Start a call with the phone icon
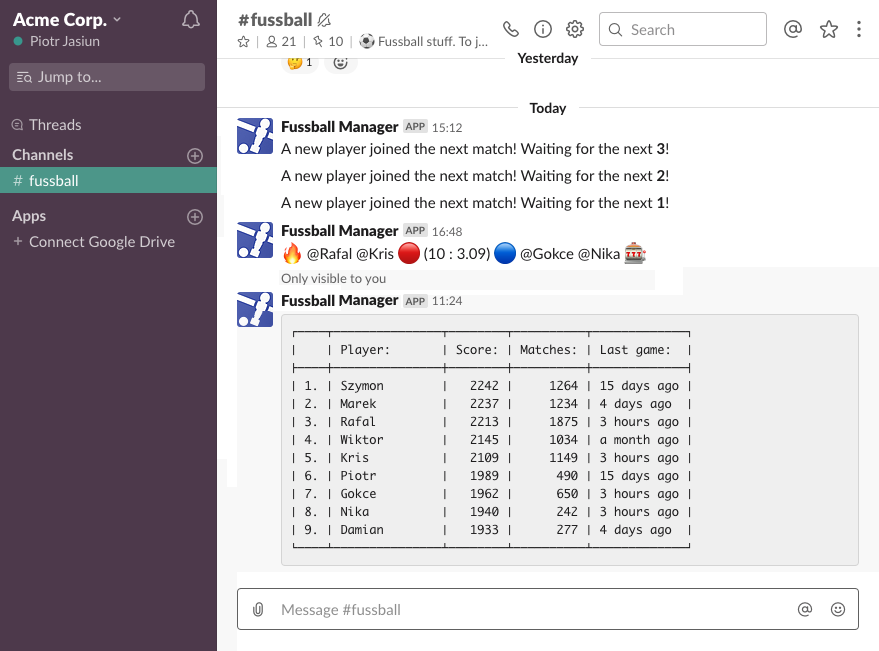 [511, 29]
